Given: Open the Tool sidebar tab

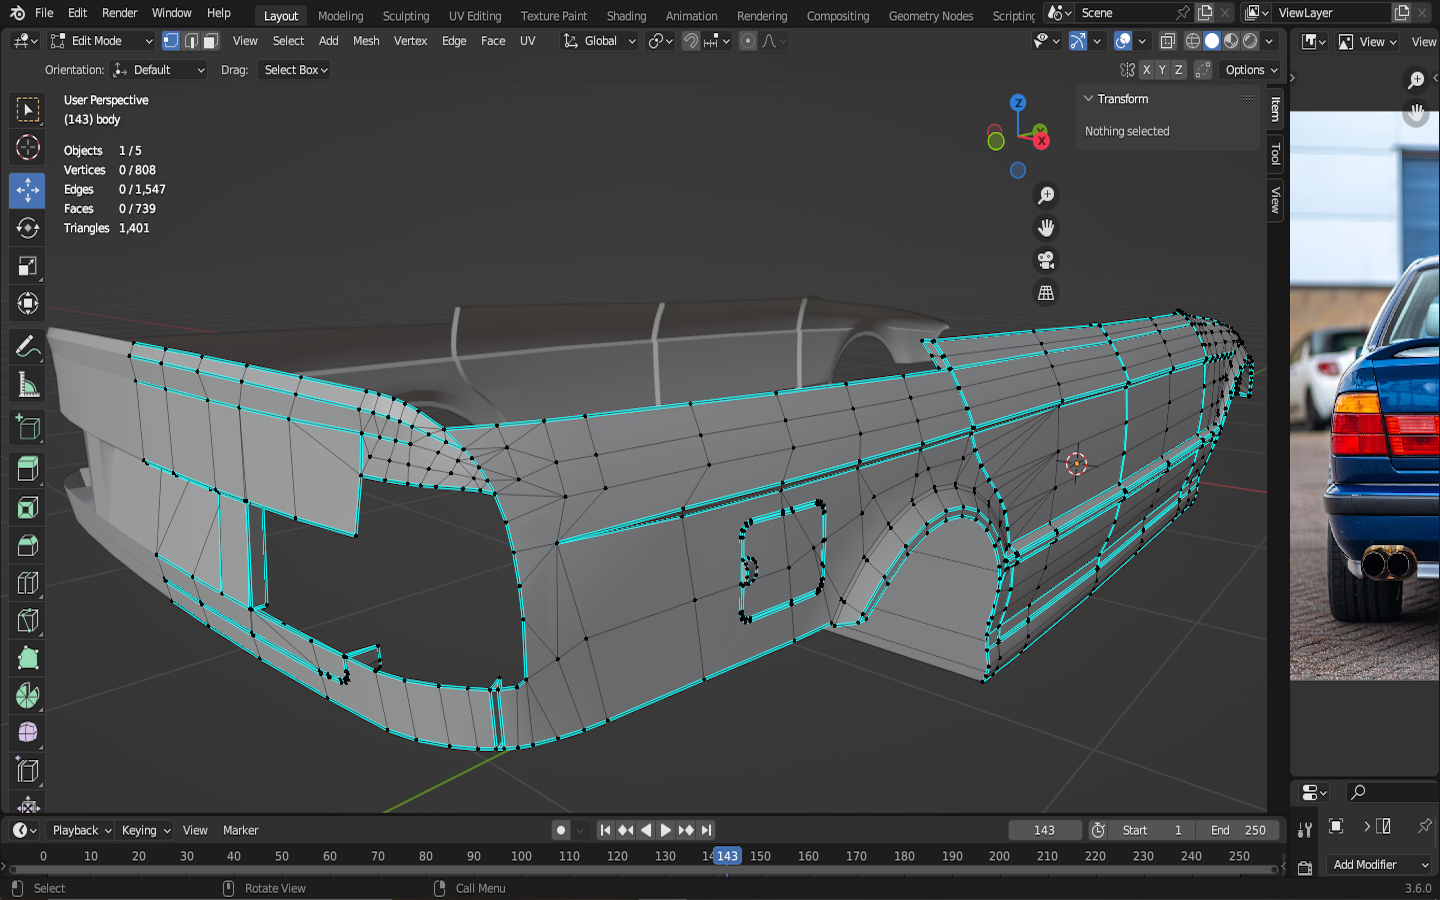Looking at the screenshot, I should click(x=1275, y=153).
